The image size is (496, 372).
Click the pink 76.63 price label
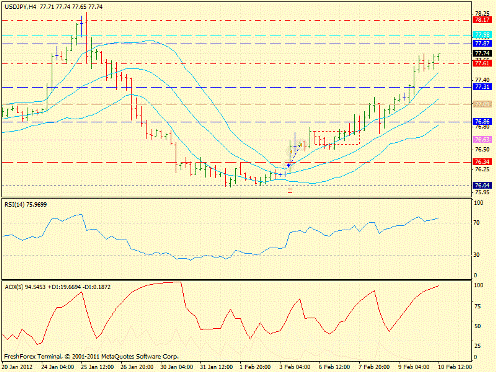482,140
